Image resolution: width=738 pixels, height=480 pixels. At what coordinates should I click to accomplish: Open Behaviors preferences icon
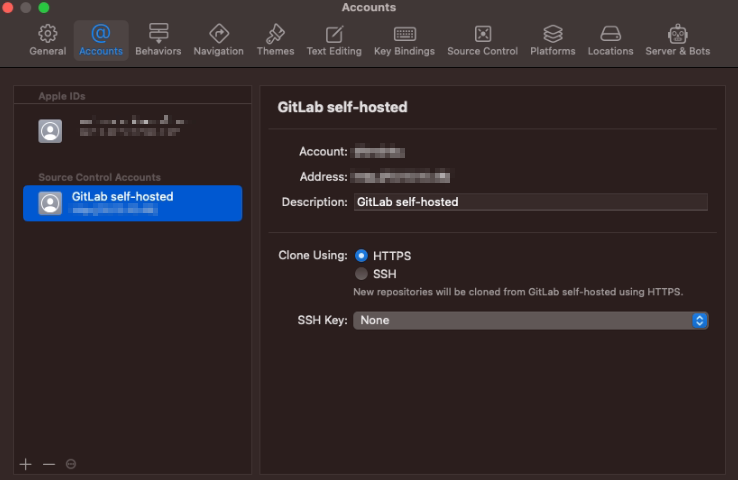[x=158, y=33]
